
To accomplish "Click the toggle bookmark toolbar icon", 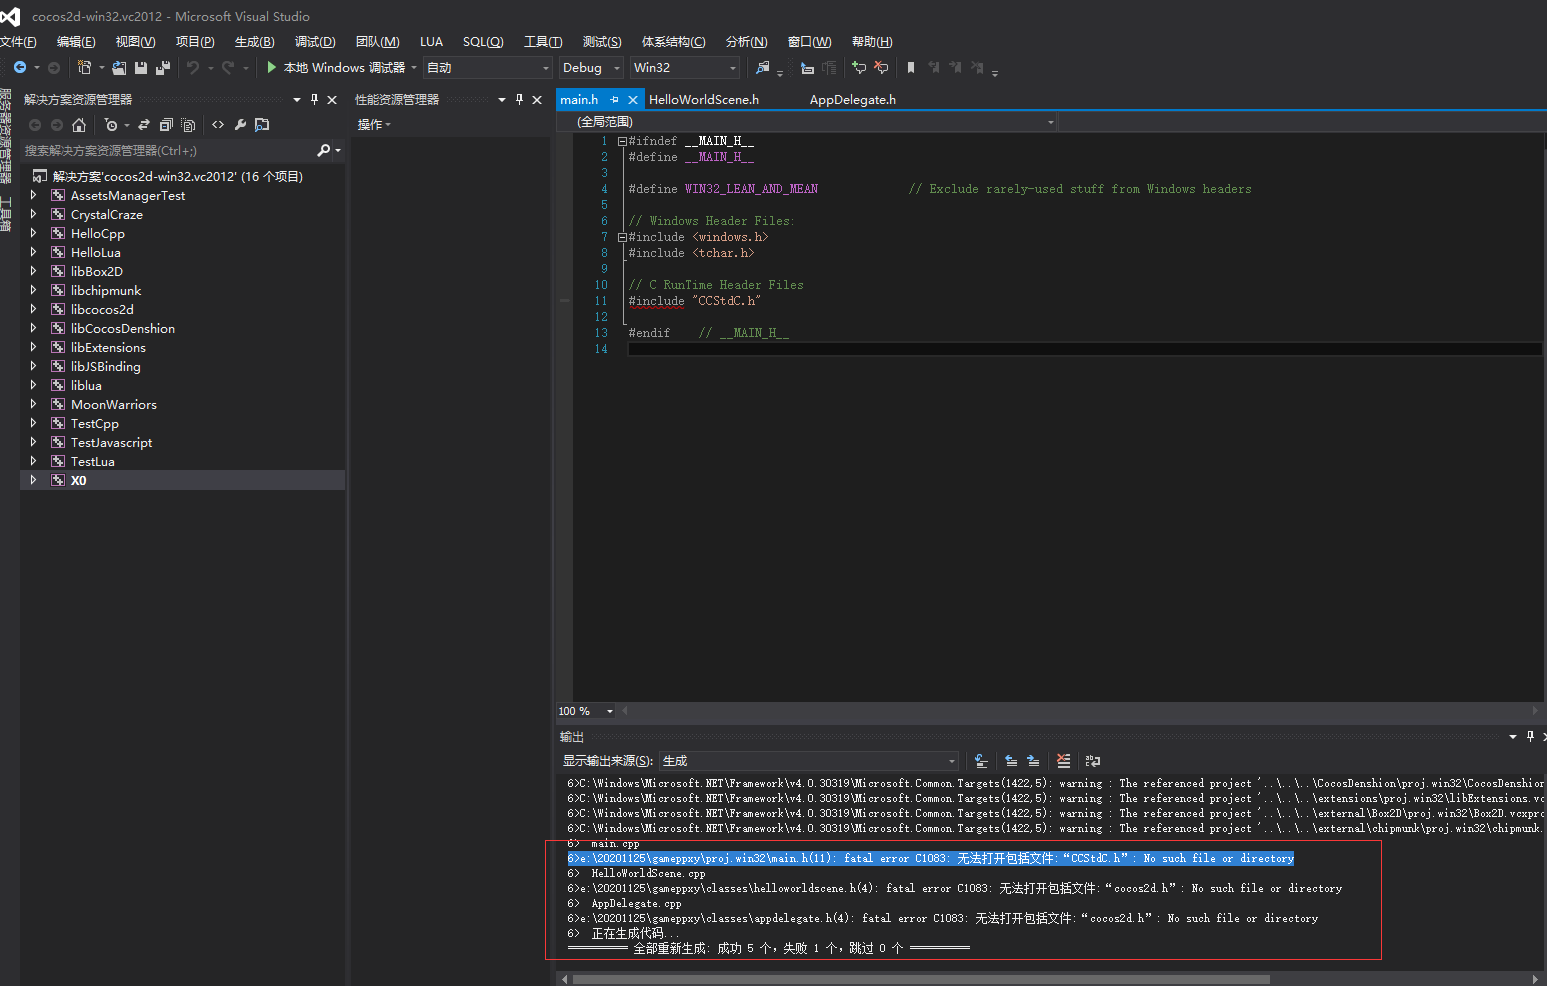I will (x=911, y=68).
